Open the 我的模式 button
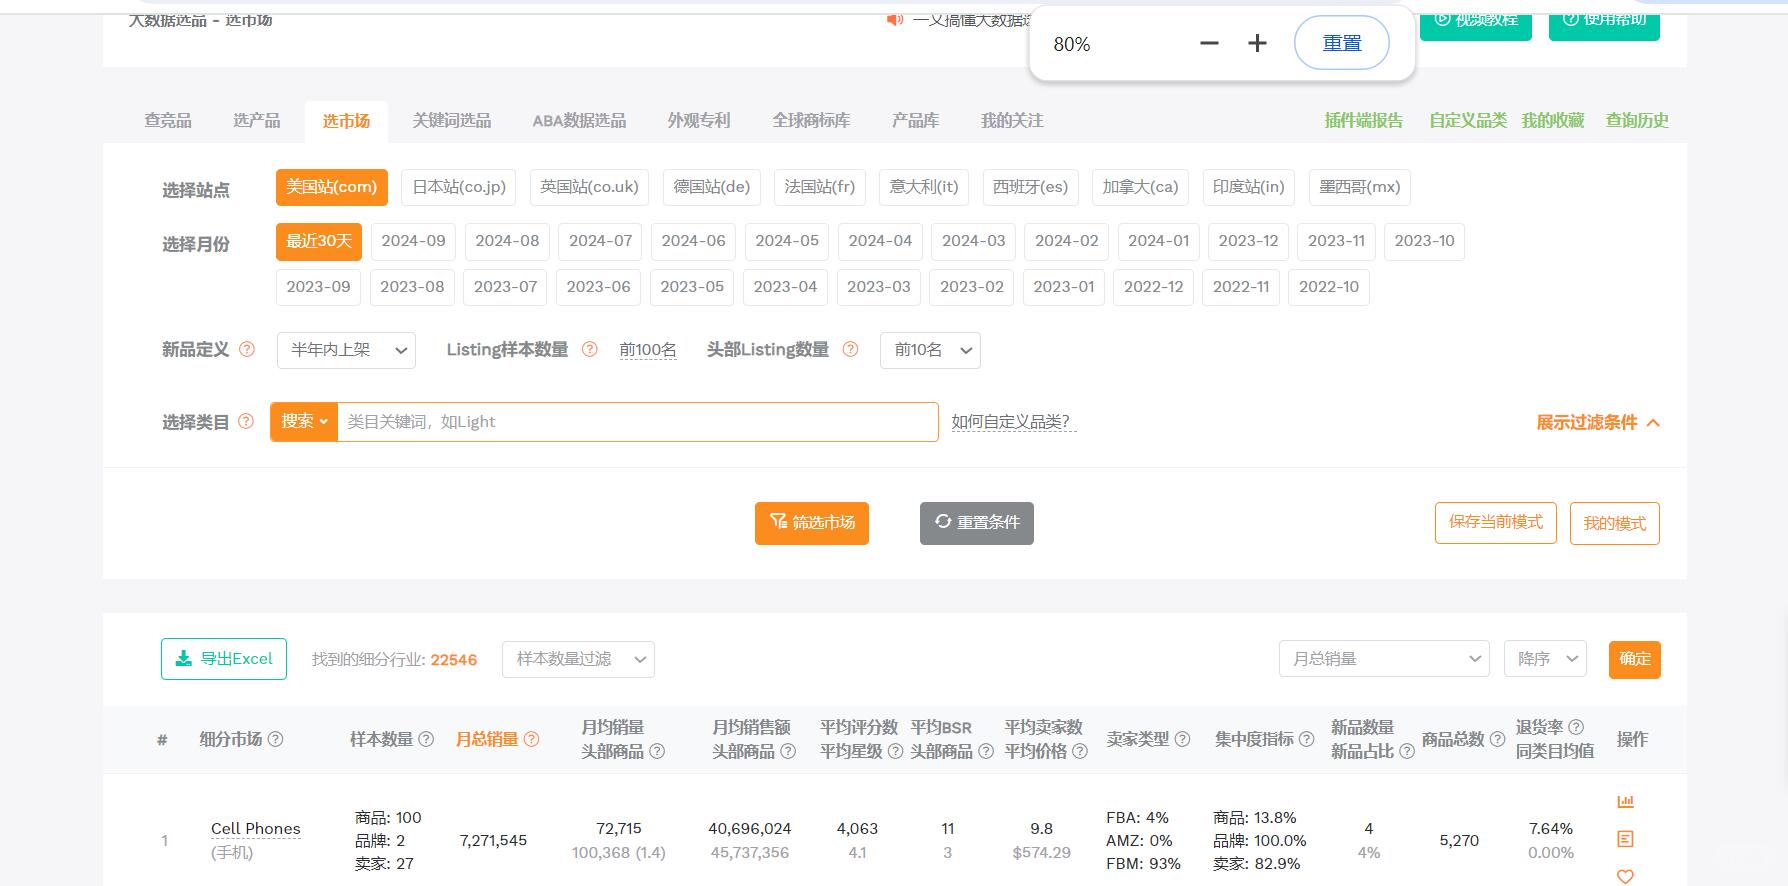 (1615, 523)
